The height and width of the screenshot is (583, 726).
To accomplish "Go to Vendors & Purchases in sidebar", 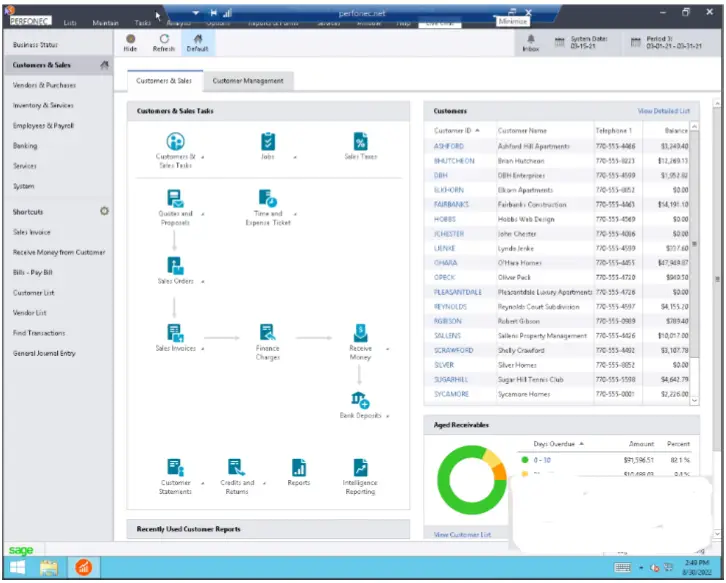I will [x=44, y=85].
